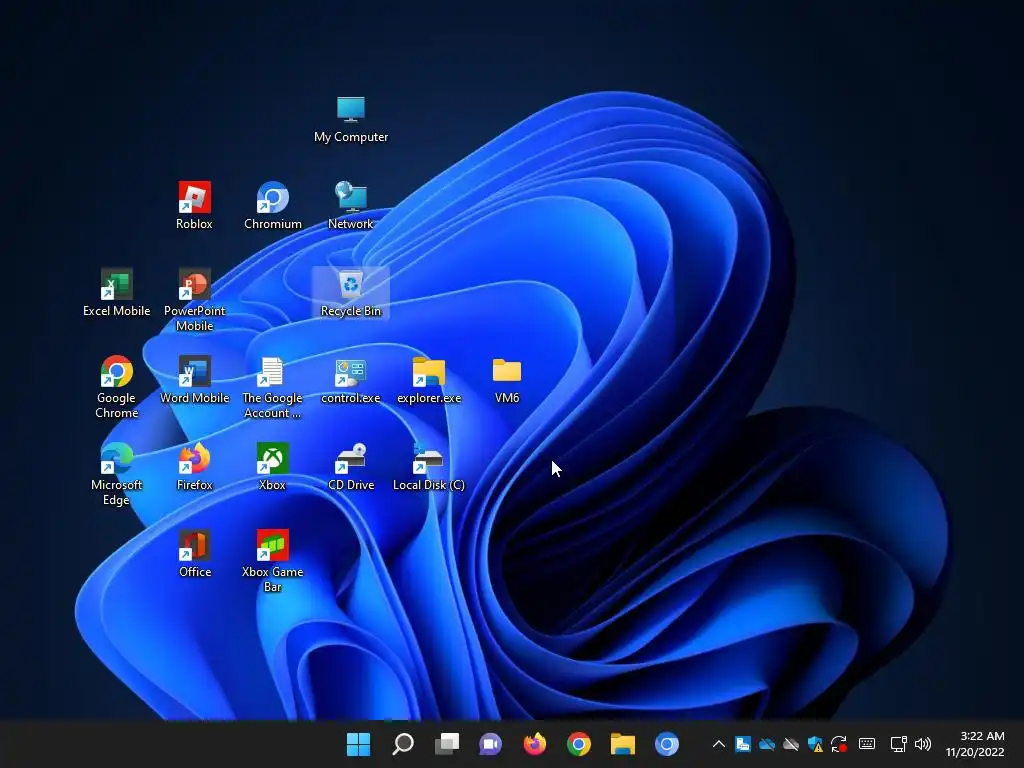Launch Firefox from the taskbar
Viewport: 1024px width, 768px height.
tap(535, 744)
